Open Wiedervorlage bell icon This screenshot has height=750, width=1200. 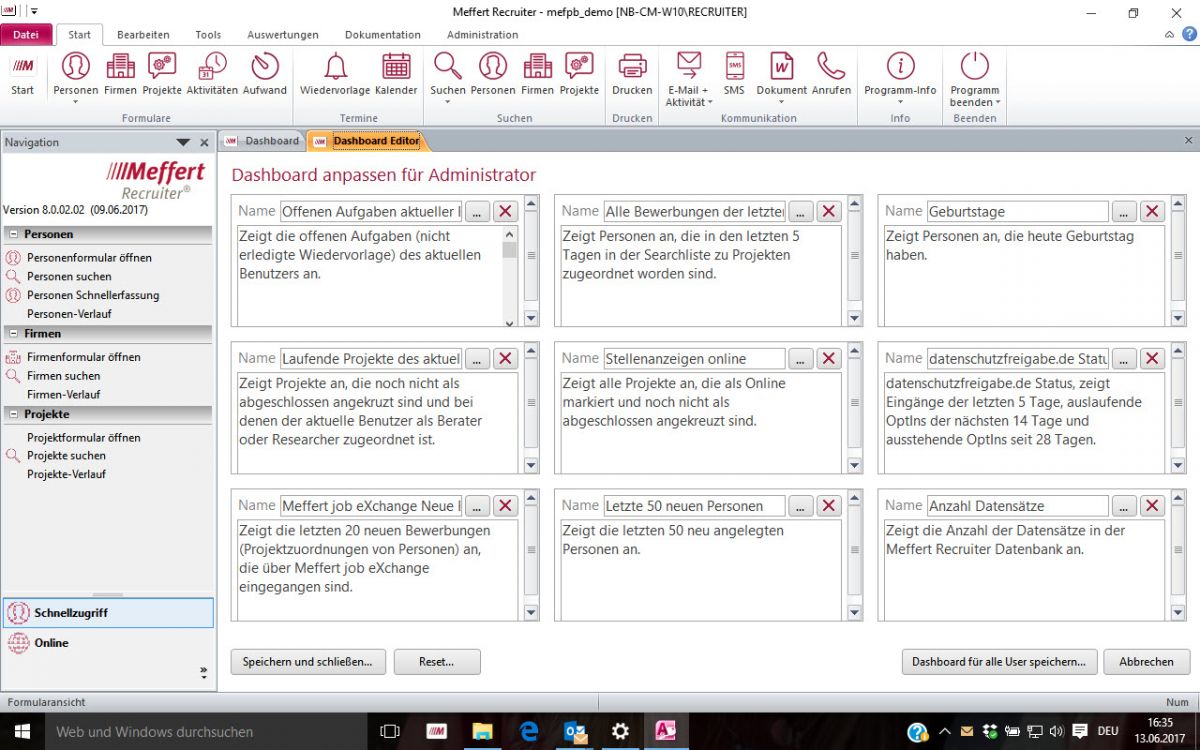click(x=335, y=73)
